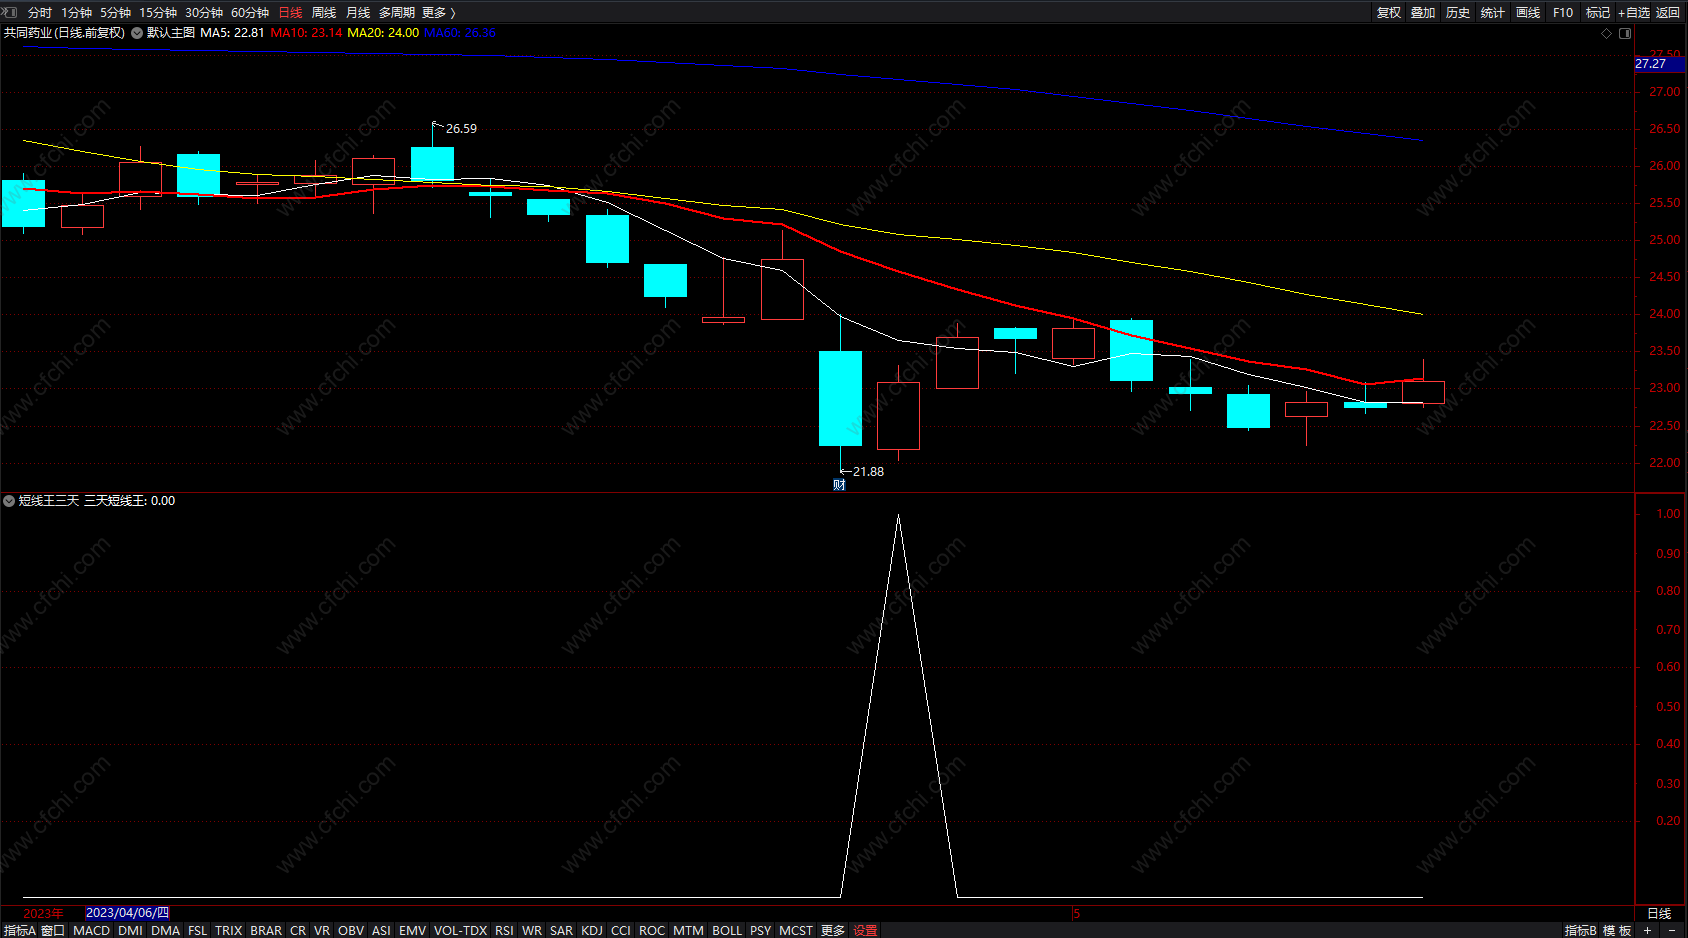This screenshot has width=1688, height=938.
Task: Click the 指标B indicator label
Action: [x=1581, y=930]
